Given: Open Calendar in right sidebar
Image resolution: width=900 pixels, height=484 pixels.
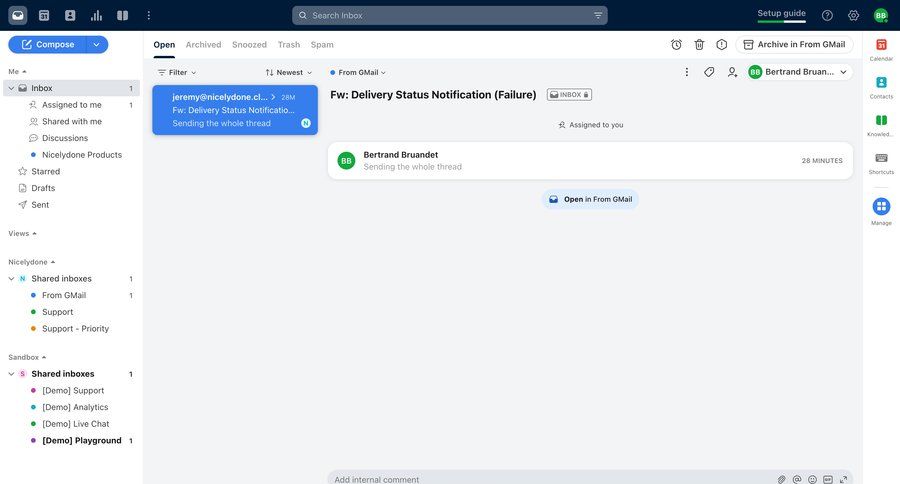Looking at the screenshot, I should [881, 49].
